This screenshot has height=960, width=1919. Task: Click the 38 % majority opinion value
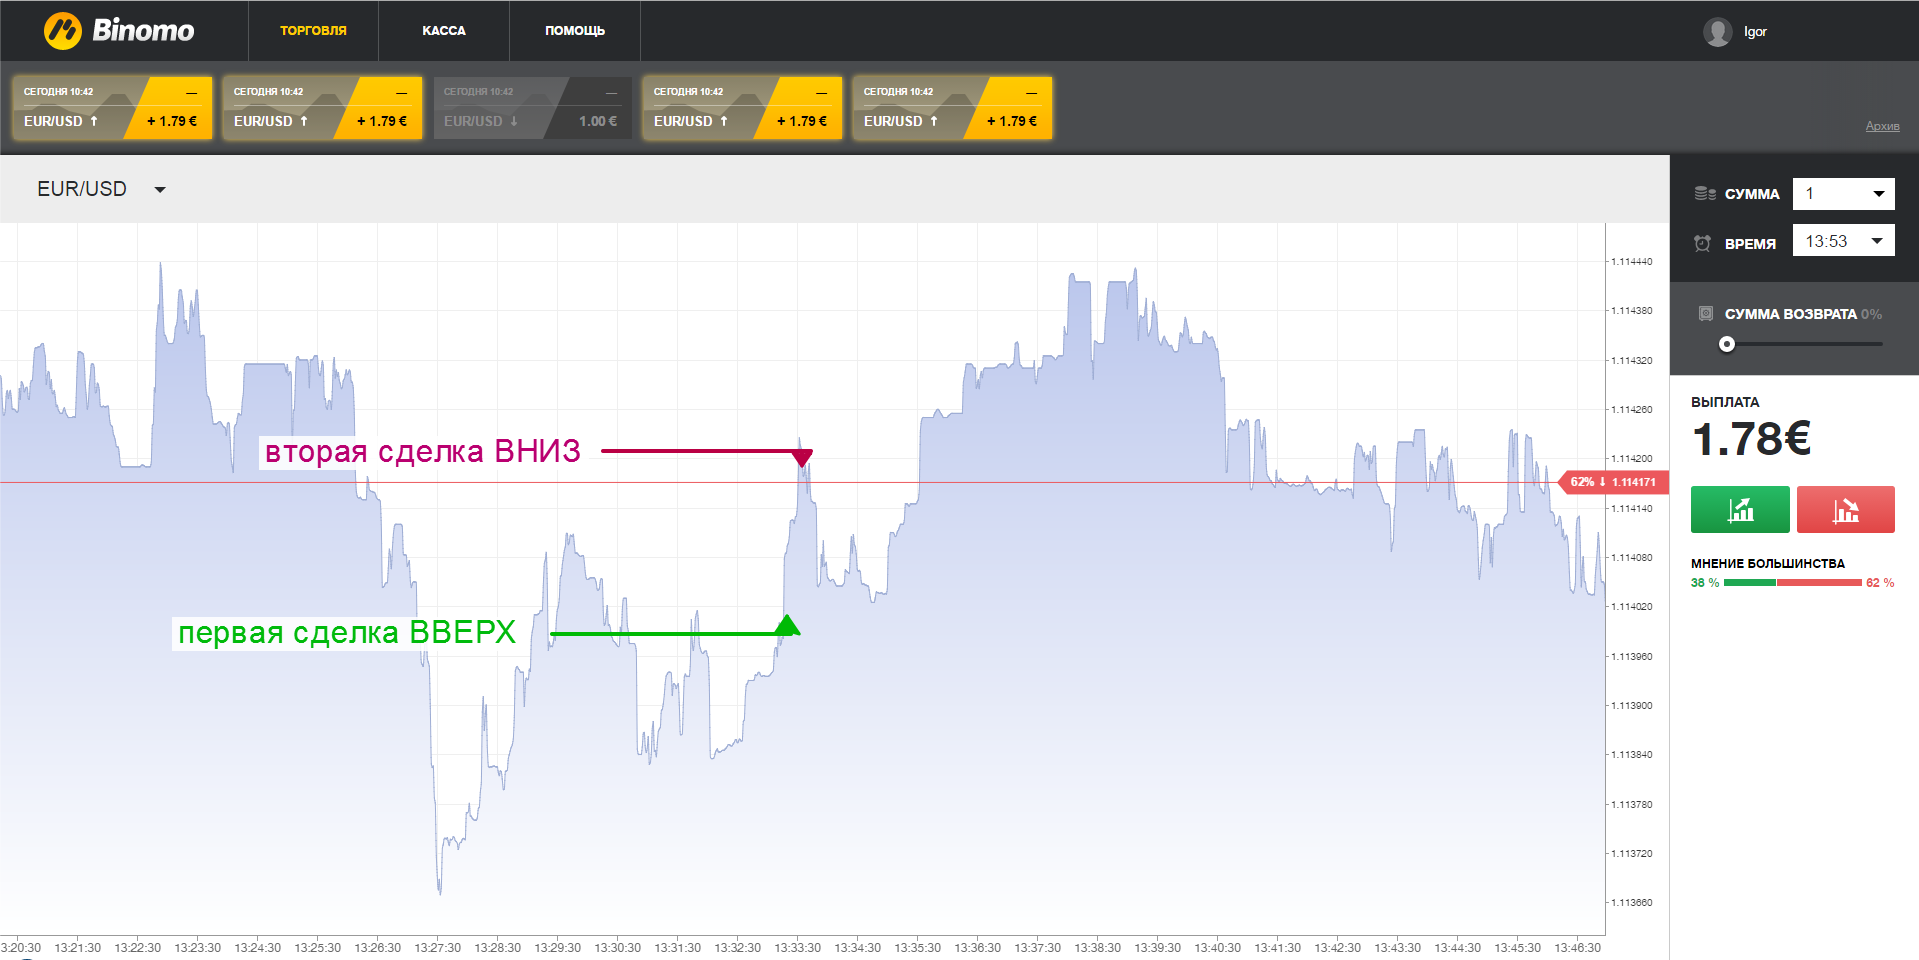point(1705,583)
